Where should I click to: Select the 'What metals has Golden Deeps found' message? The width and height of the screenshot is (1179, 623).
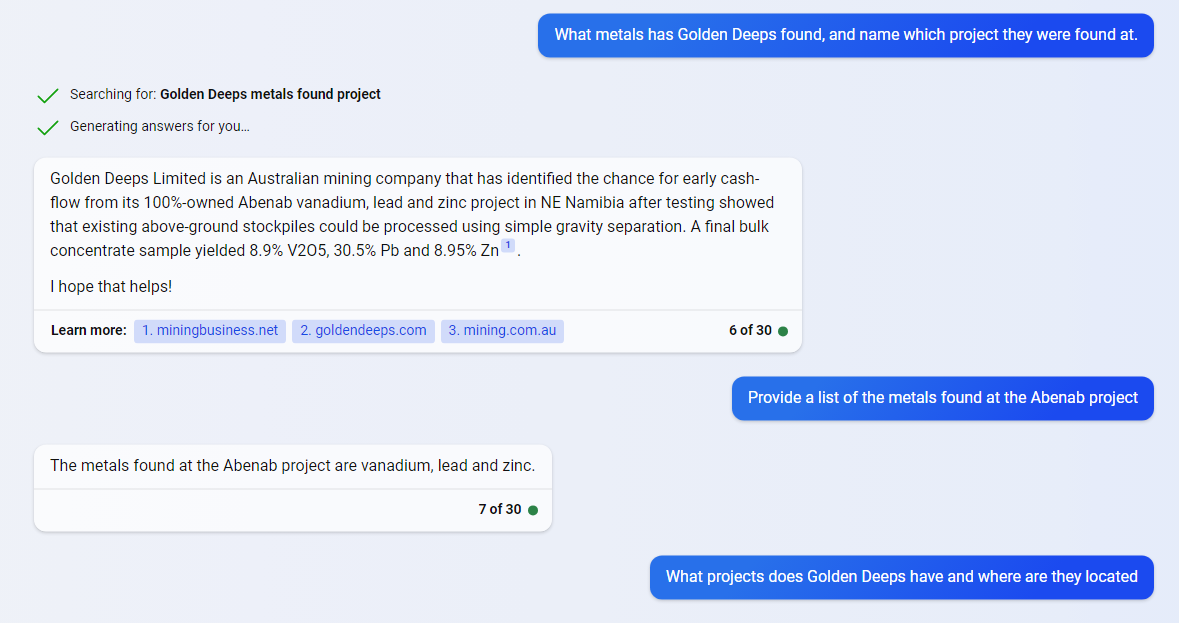tap(845, 35)
